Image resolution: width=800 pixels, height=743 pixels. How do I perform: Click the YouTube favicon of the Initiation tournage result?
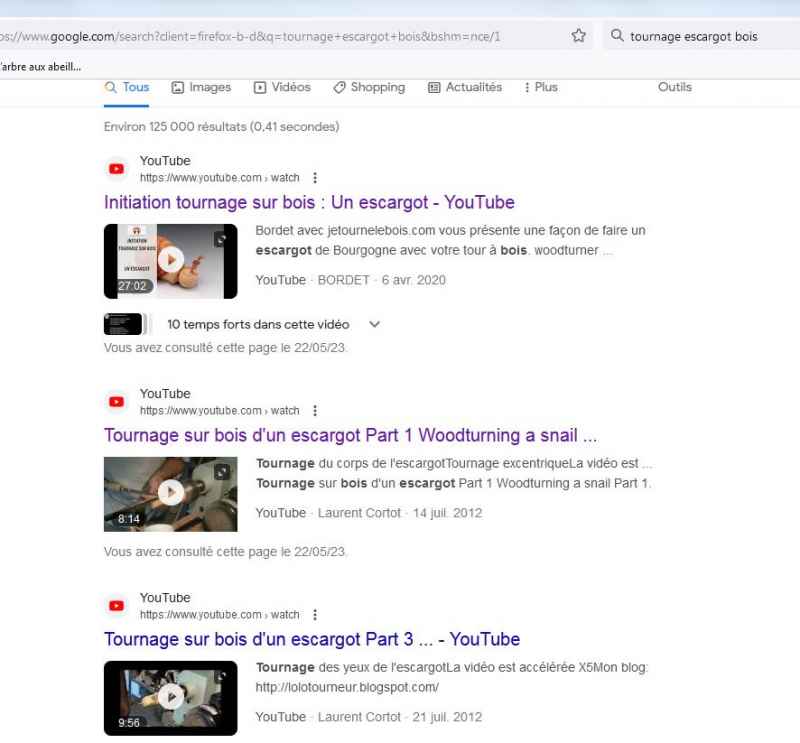click(x=116, y=169)
